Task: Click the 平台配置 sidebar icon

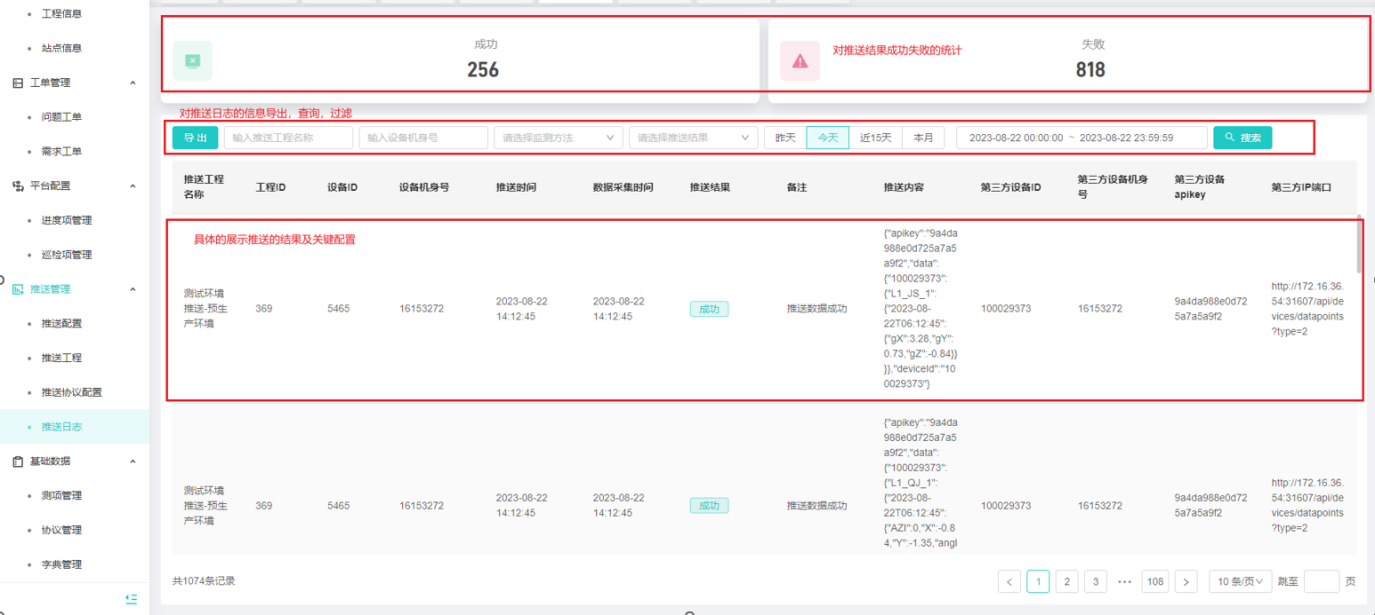Action: [17, 186]
